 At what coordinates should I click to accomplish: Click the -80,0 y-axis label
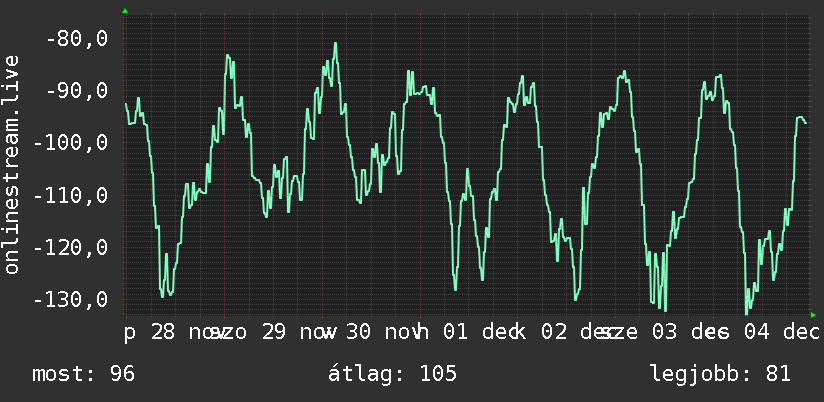tap(77, 38)
